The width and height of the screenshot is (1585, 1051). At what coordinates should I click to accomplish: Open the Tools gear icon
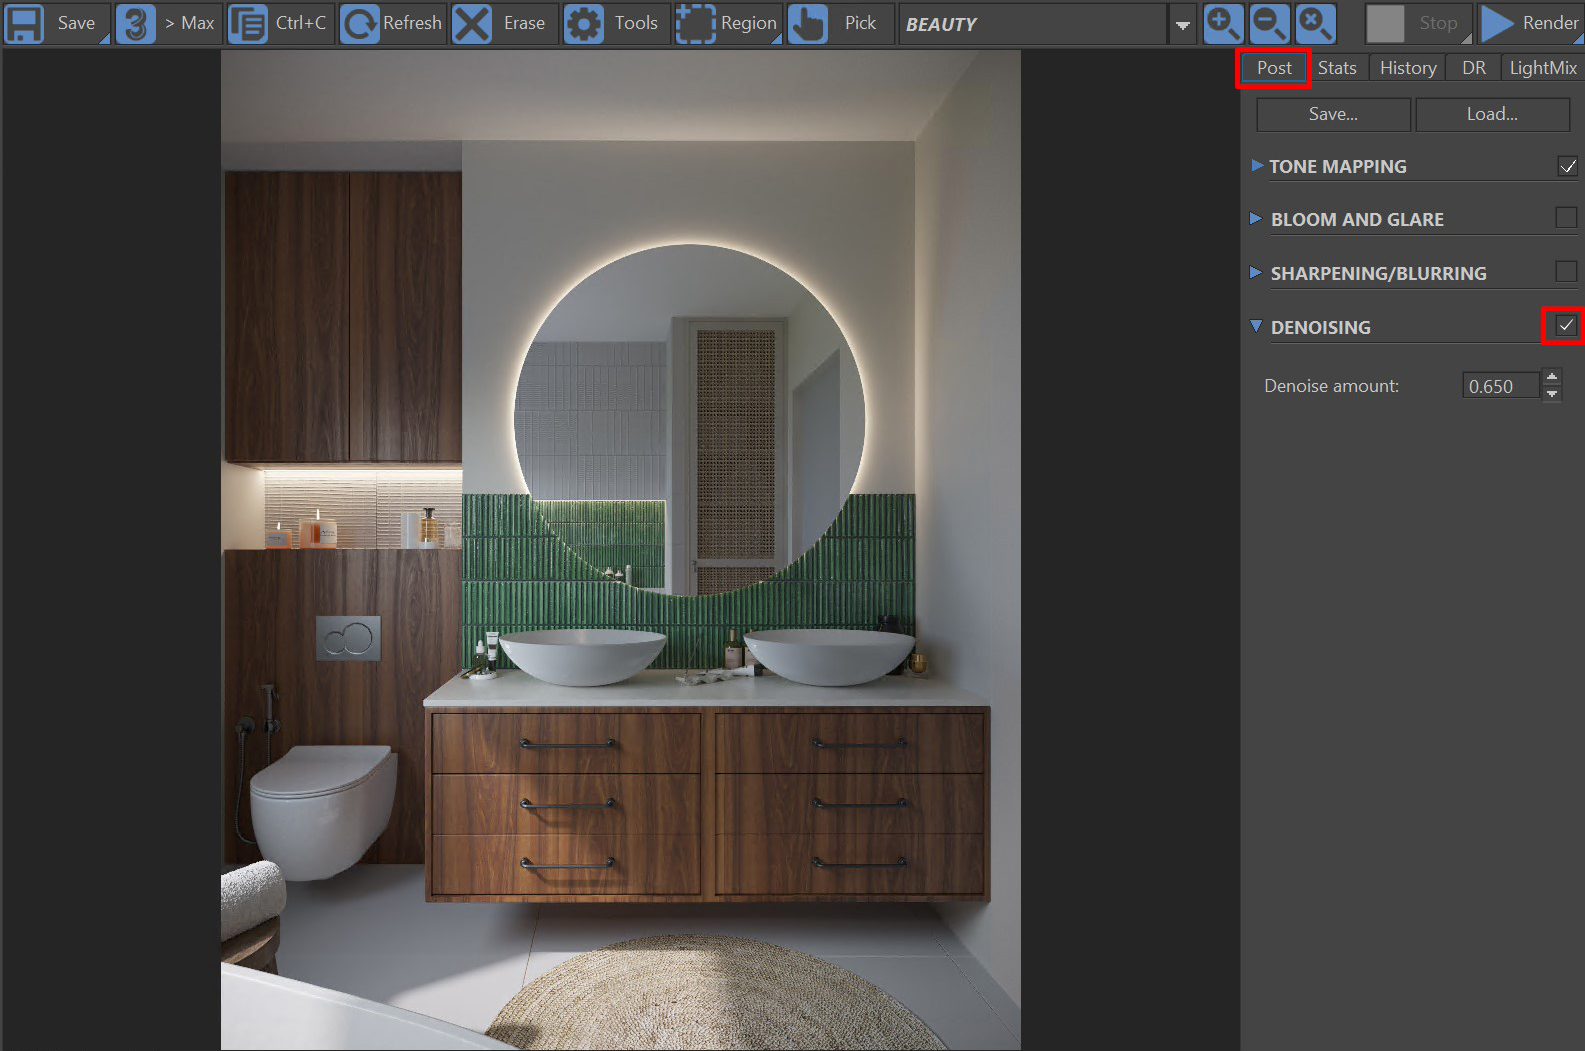[584, 24]
